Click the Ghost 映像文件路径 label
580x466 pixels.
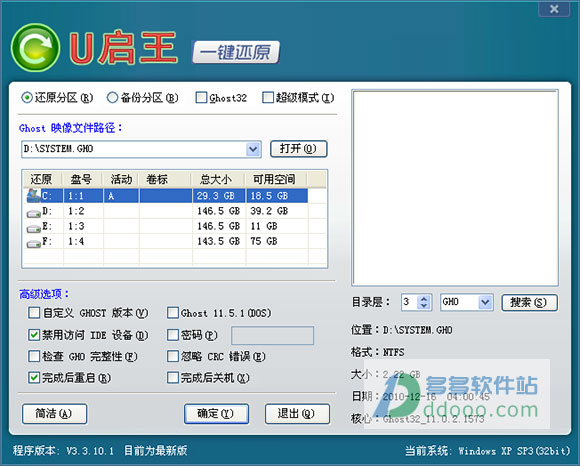[x=70, y=128]
